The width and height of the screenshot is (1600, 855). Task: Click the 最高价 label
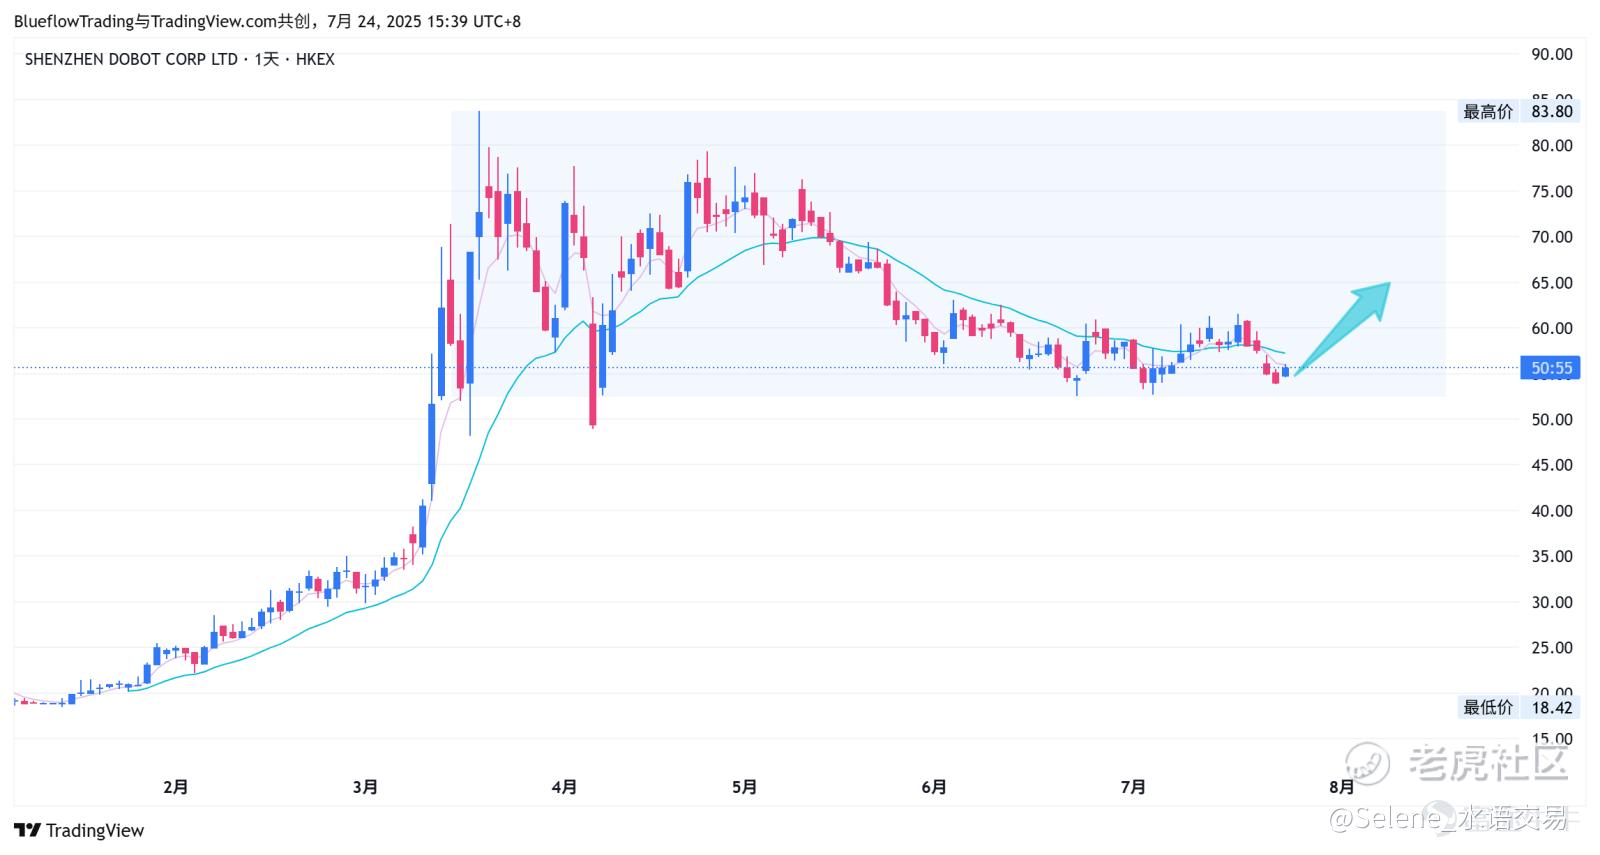[x=1488, y=112]
